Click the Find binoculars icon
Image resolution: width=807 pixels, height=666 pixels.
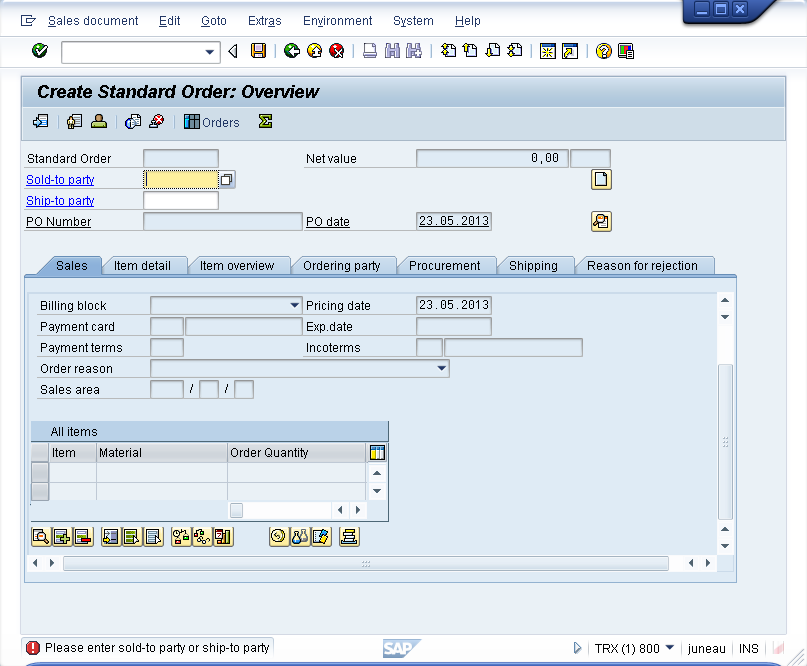pos(392,50)
